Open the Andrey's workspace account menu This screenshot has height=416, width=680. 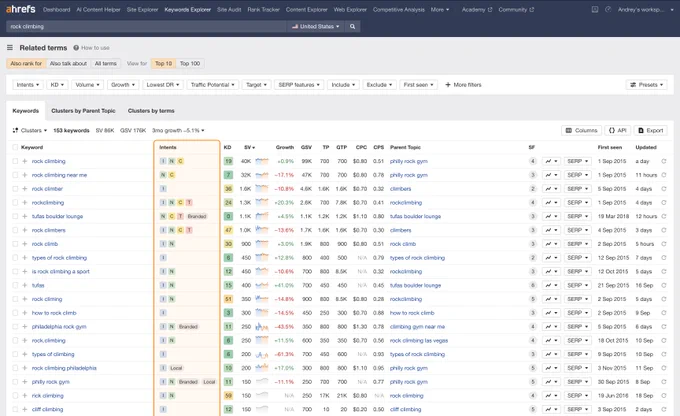[645, 9]
